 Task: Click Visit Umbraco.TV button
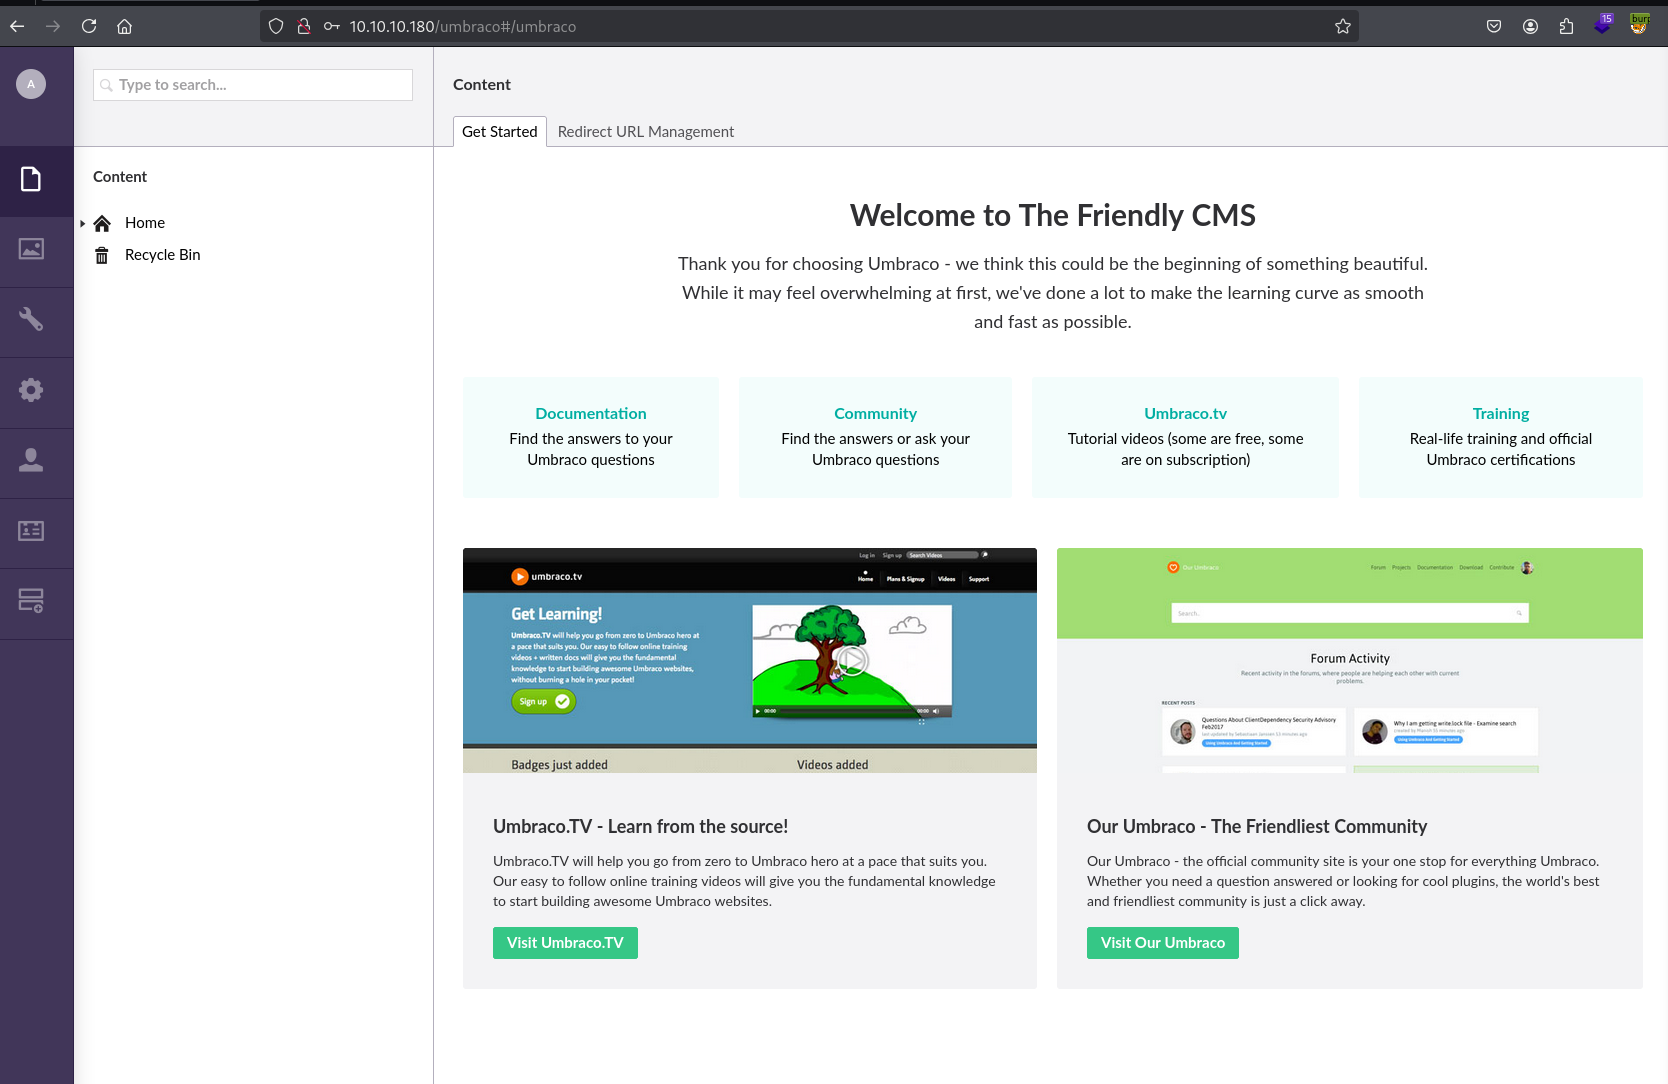tap(565, 943)
